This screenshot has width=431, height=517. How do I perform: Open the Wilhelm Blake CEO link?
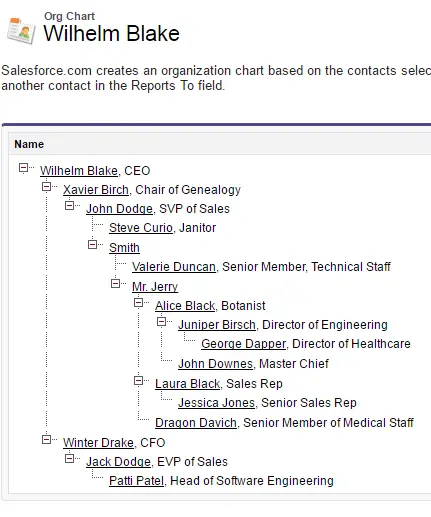[x=79, y=171]
